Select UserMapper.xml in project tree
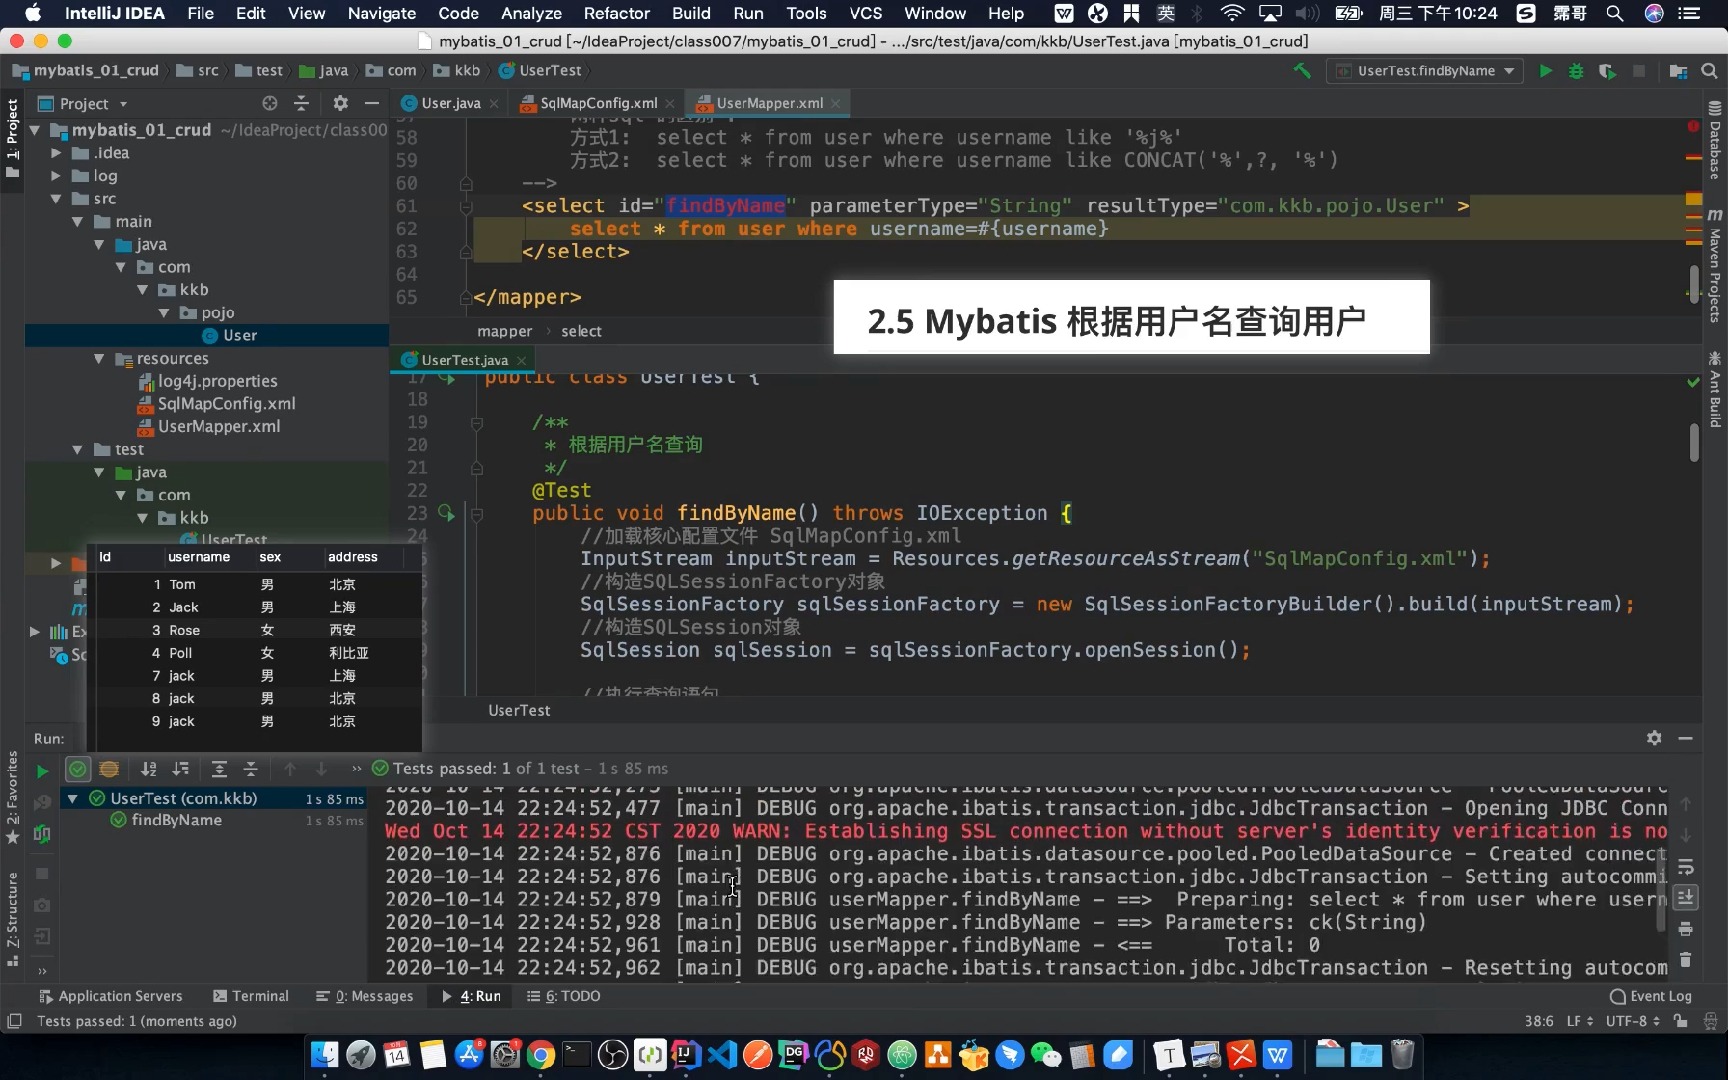 click(218, 427)
